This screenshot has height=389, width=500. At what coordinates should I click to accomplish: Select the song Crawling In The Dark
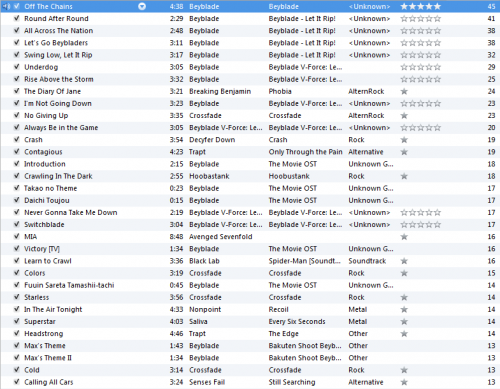pyautogui.click(x=58, y=176)
